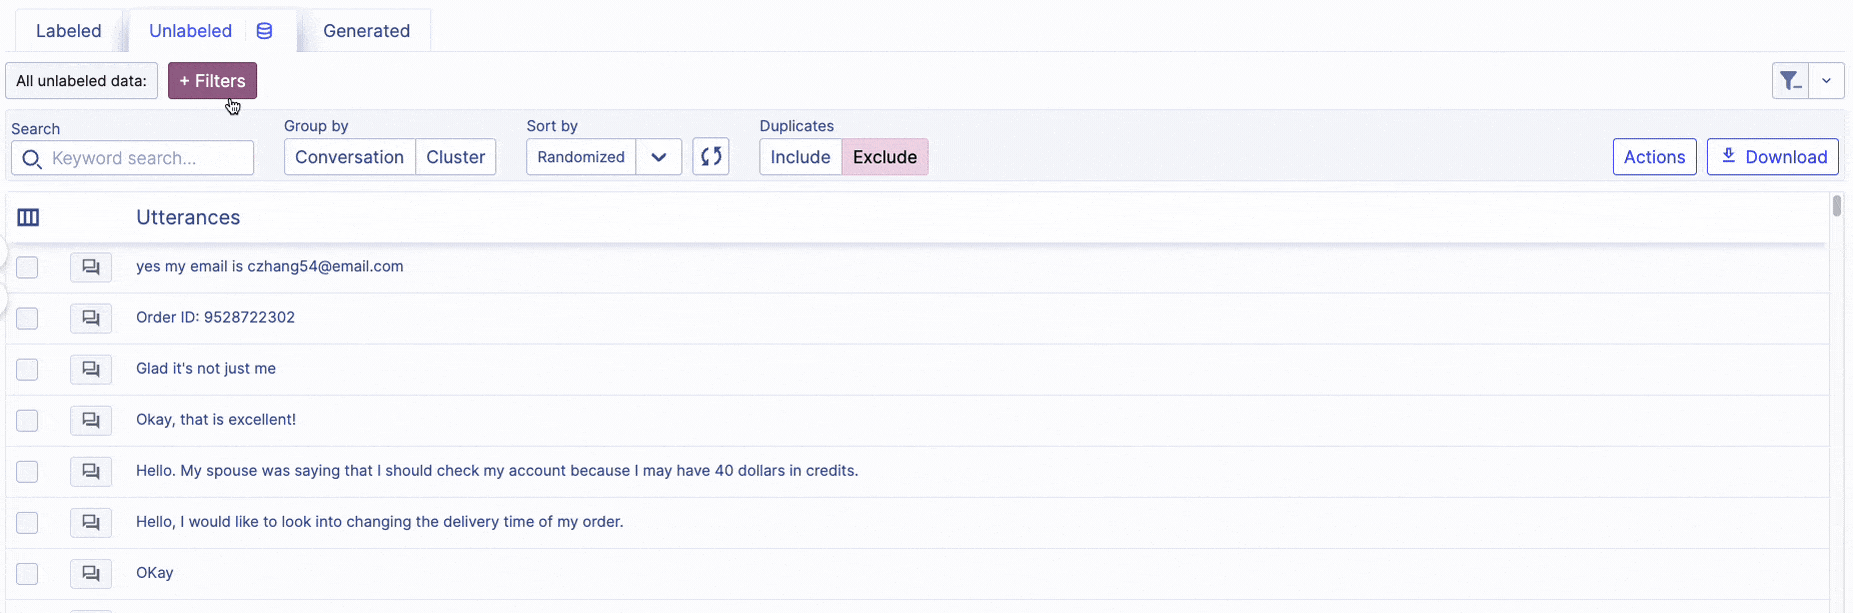Image resolution: width=1853 pixels, height=613 pixels.
Task: Select checkbox for the Order ID utterance
Action: (27, 318)
